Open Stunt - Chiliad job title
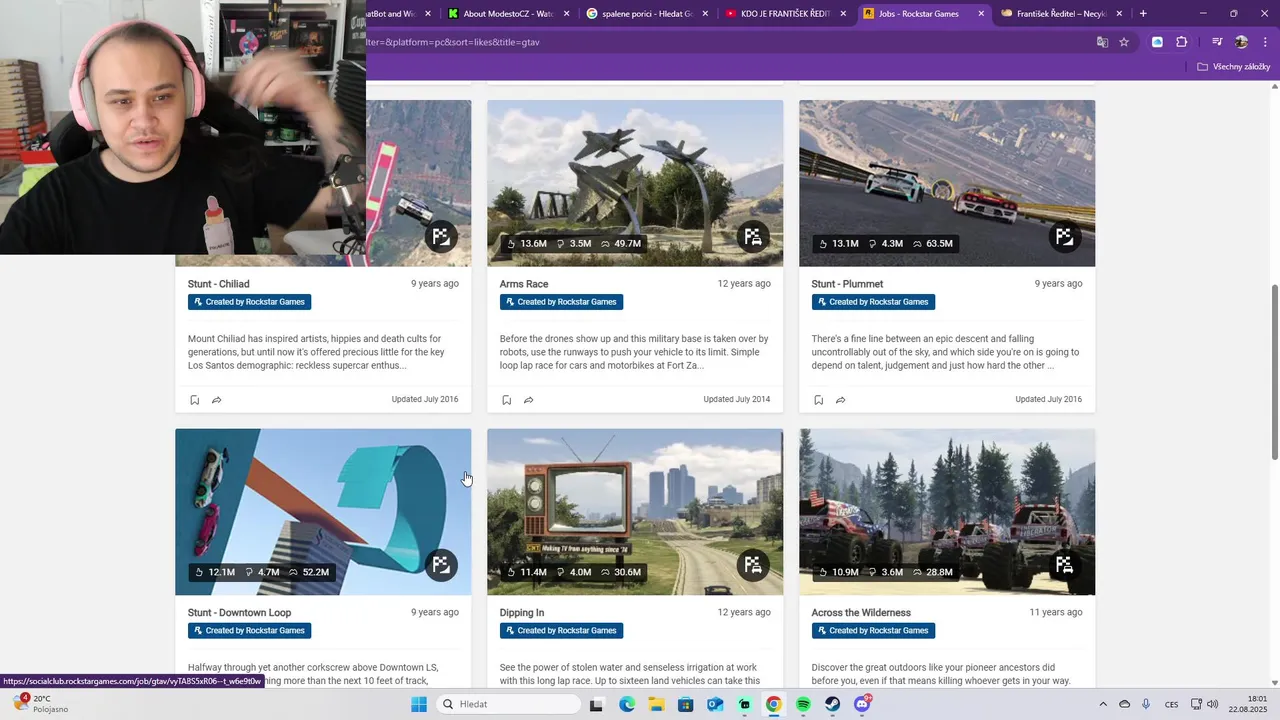This screenshot has height=720, width=1280. (x=219, y=284)
